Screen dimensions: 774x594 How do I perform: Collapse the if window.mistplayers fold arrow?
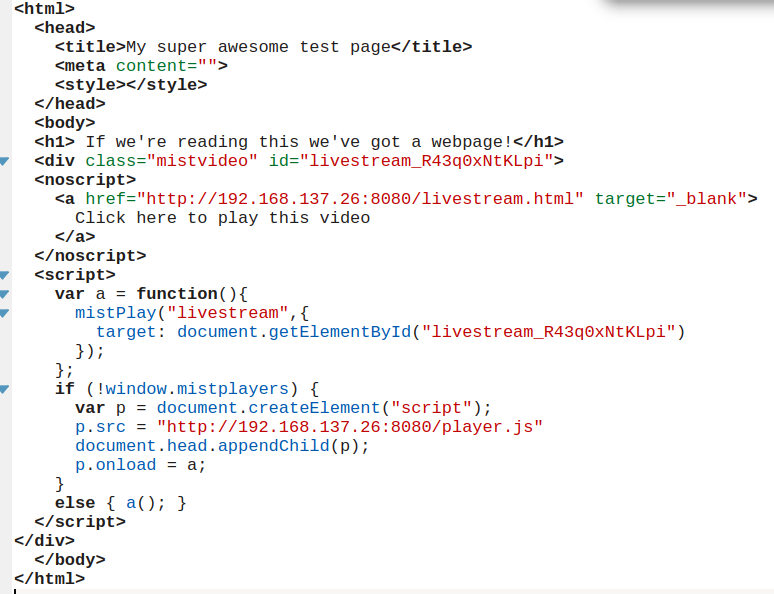pyautogui.click(x=4, y=389)
